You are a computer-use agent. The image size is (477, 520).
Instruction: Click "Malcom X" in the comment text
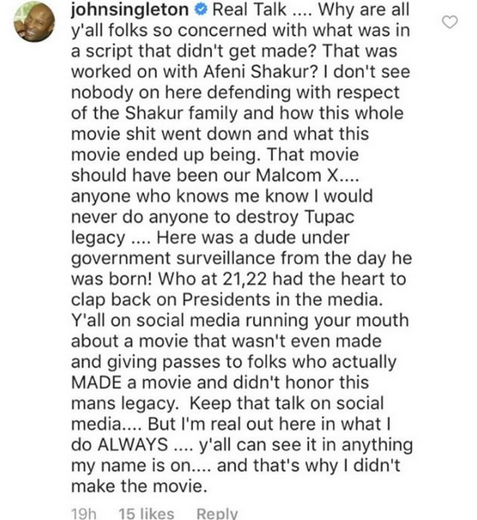tap(297, 175)
